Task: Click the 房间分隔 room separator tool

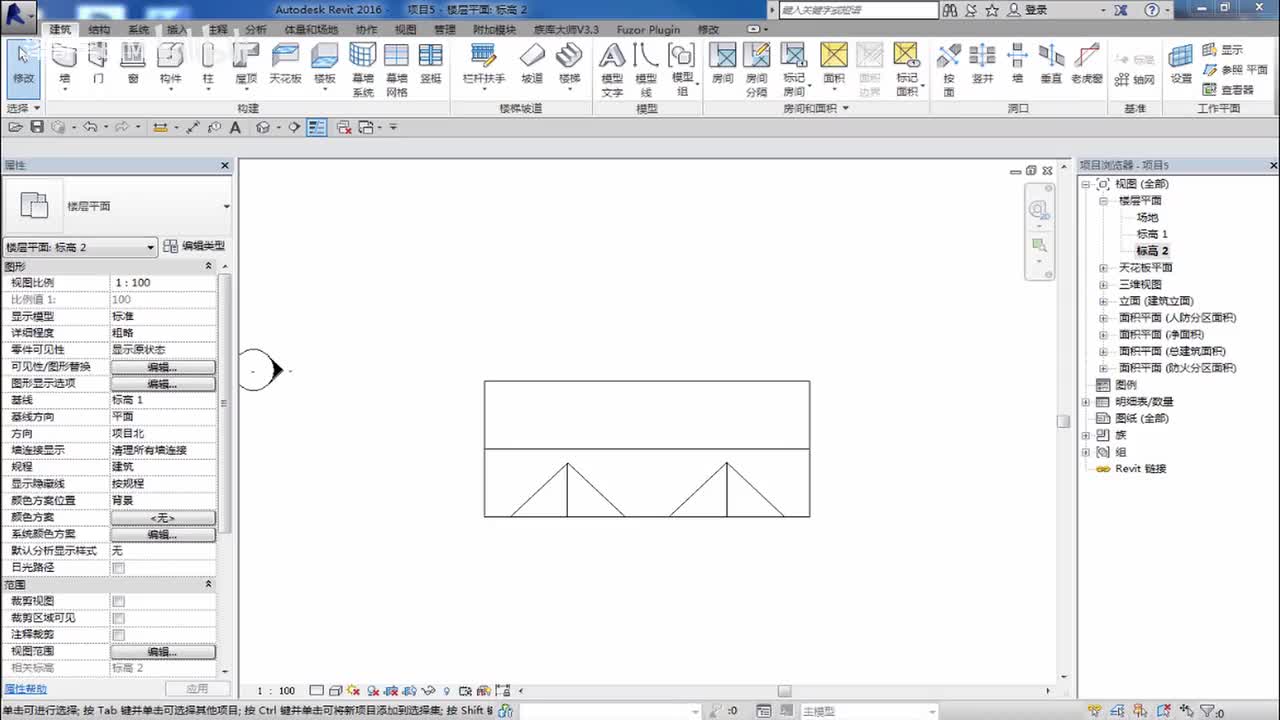Action: [x=757, y=70]
